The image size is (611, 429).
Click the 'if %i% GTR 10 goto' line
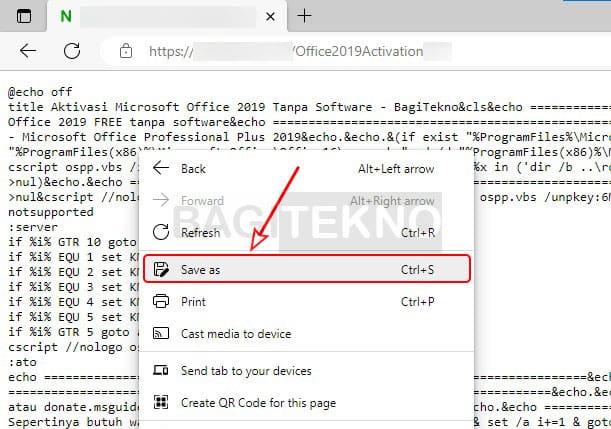point(72,242)
